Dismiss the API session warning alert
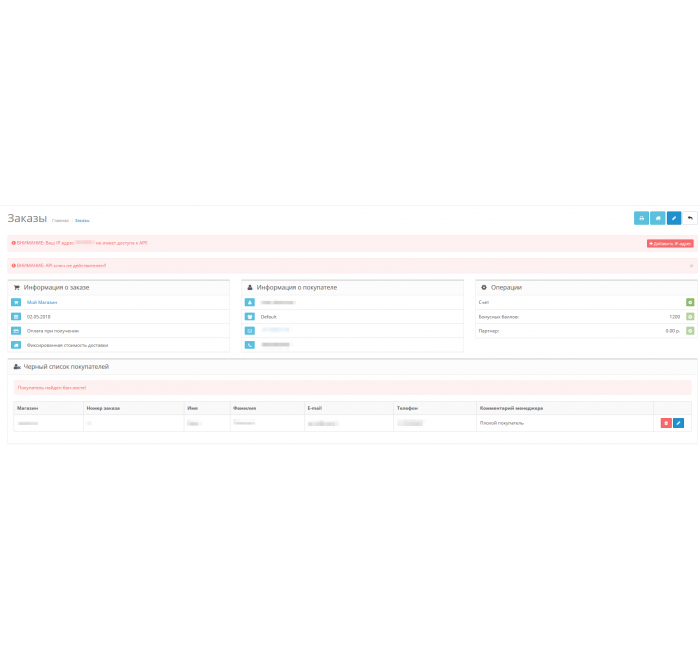700x650 pixels. tap(692, 266)
